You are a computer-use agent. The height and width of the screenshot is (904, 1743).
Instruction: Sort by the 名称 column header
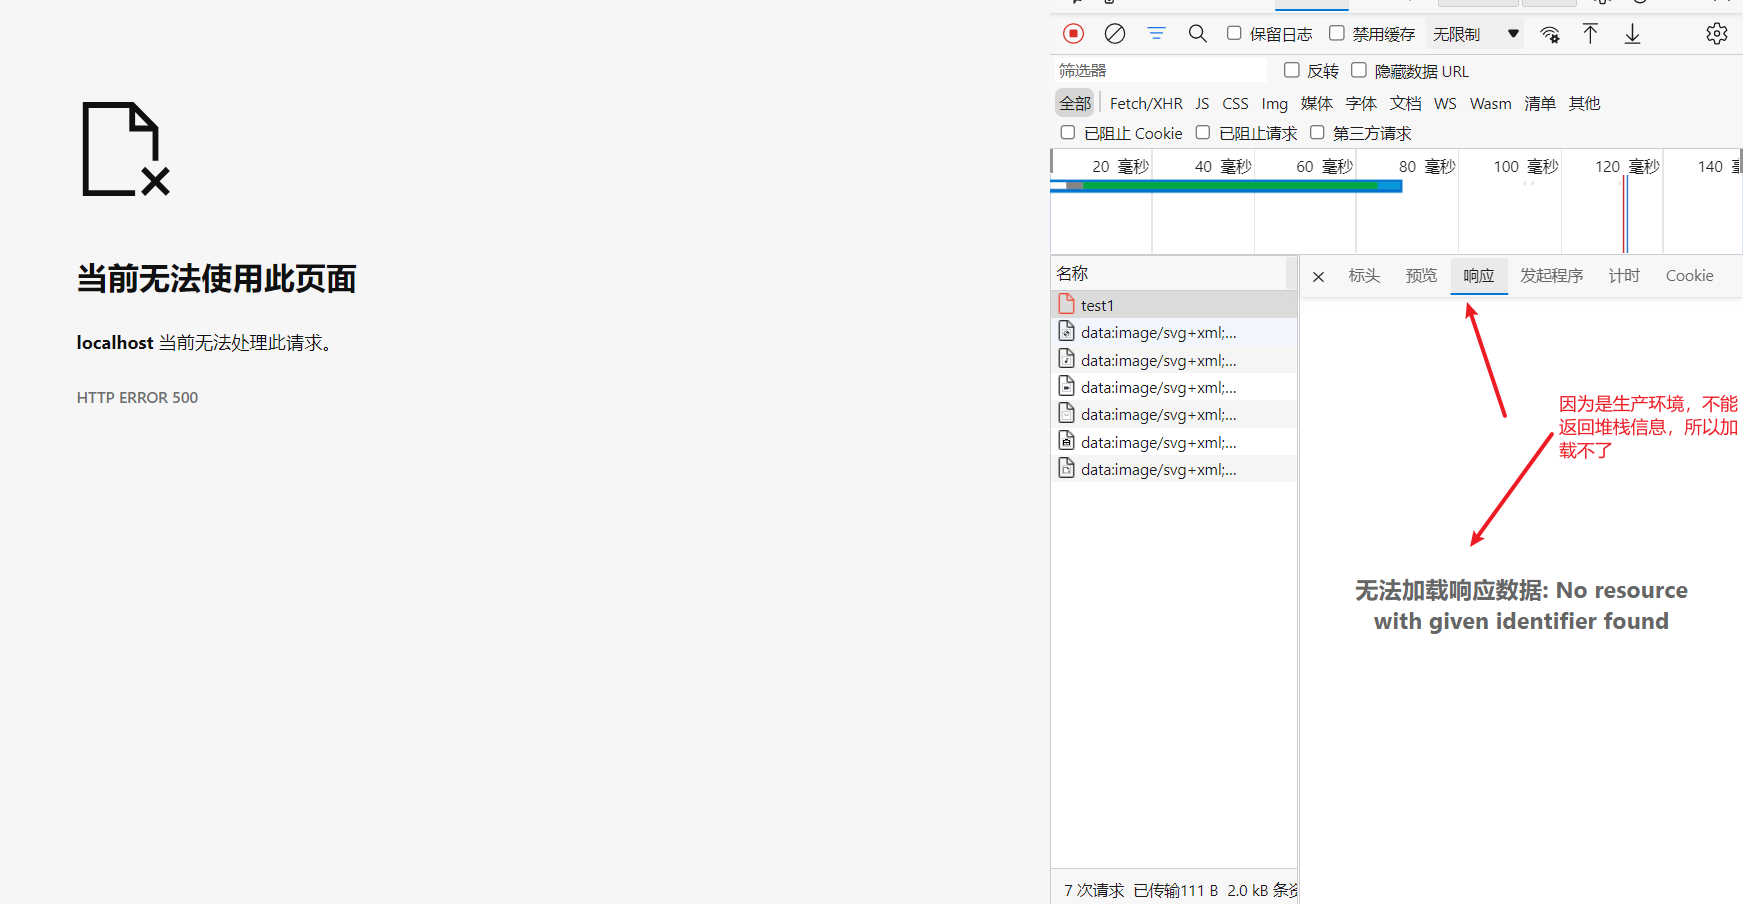coord(1168,273)
